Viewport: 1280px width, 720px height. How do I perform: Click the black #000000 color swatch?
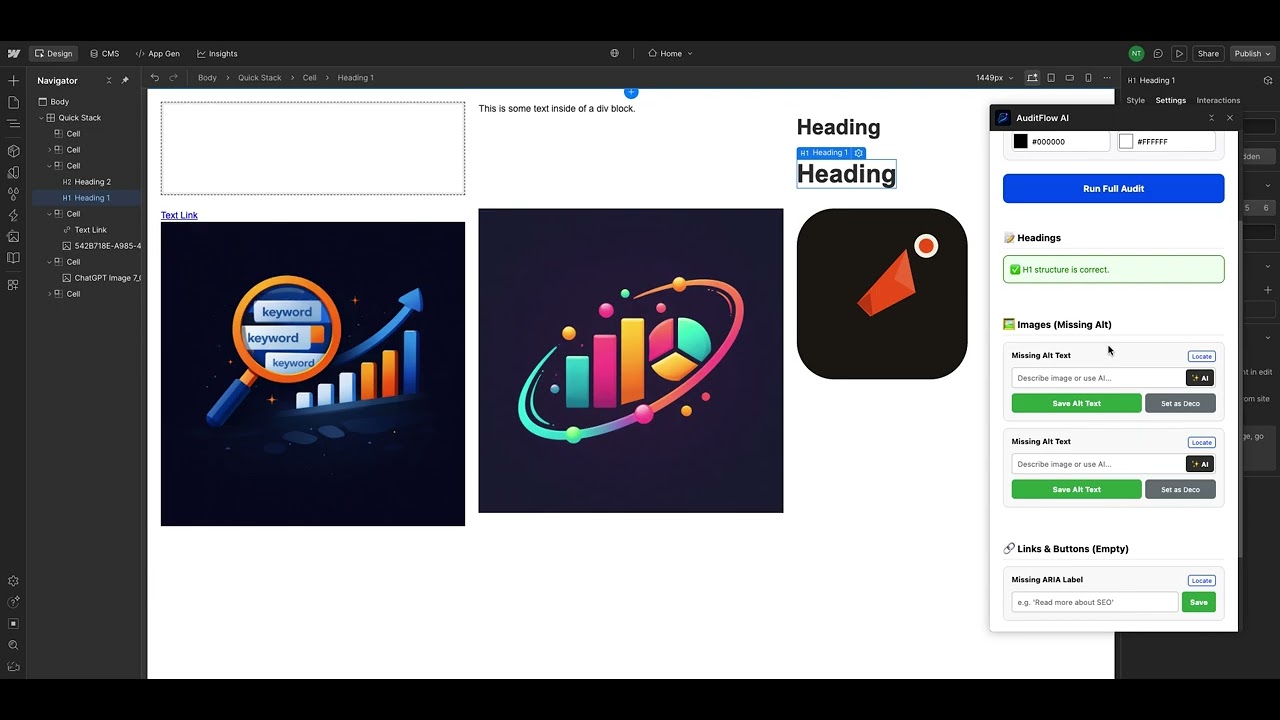1020,142
